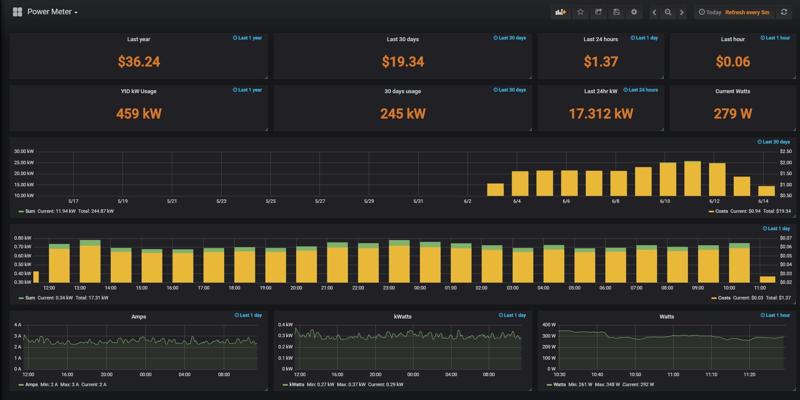Shift time range forward with right arrow

click(x=682, y=12)
